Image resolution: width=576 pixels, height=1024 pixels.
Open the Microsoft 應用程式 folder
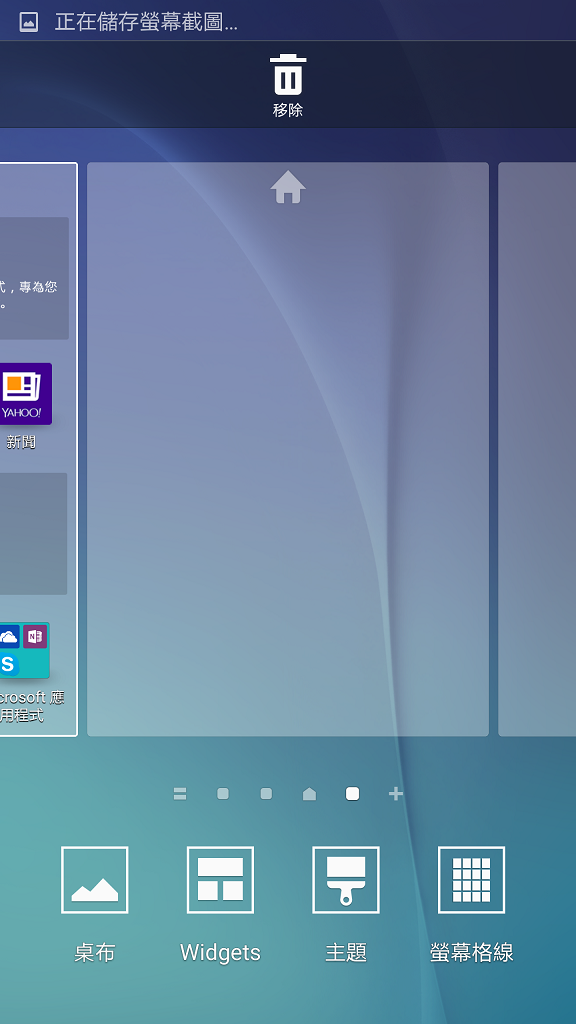(24, 650)
